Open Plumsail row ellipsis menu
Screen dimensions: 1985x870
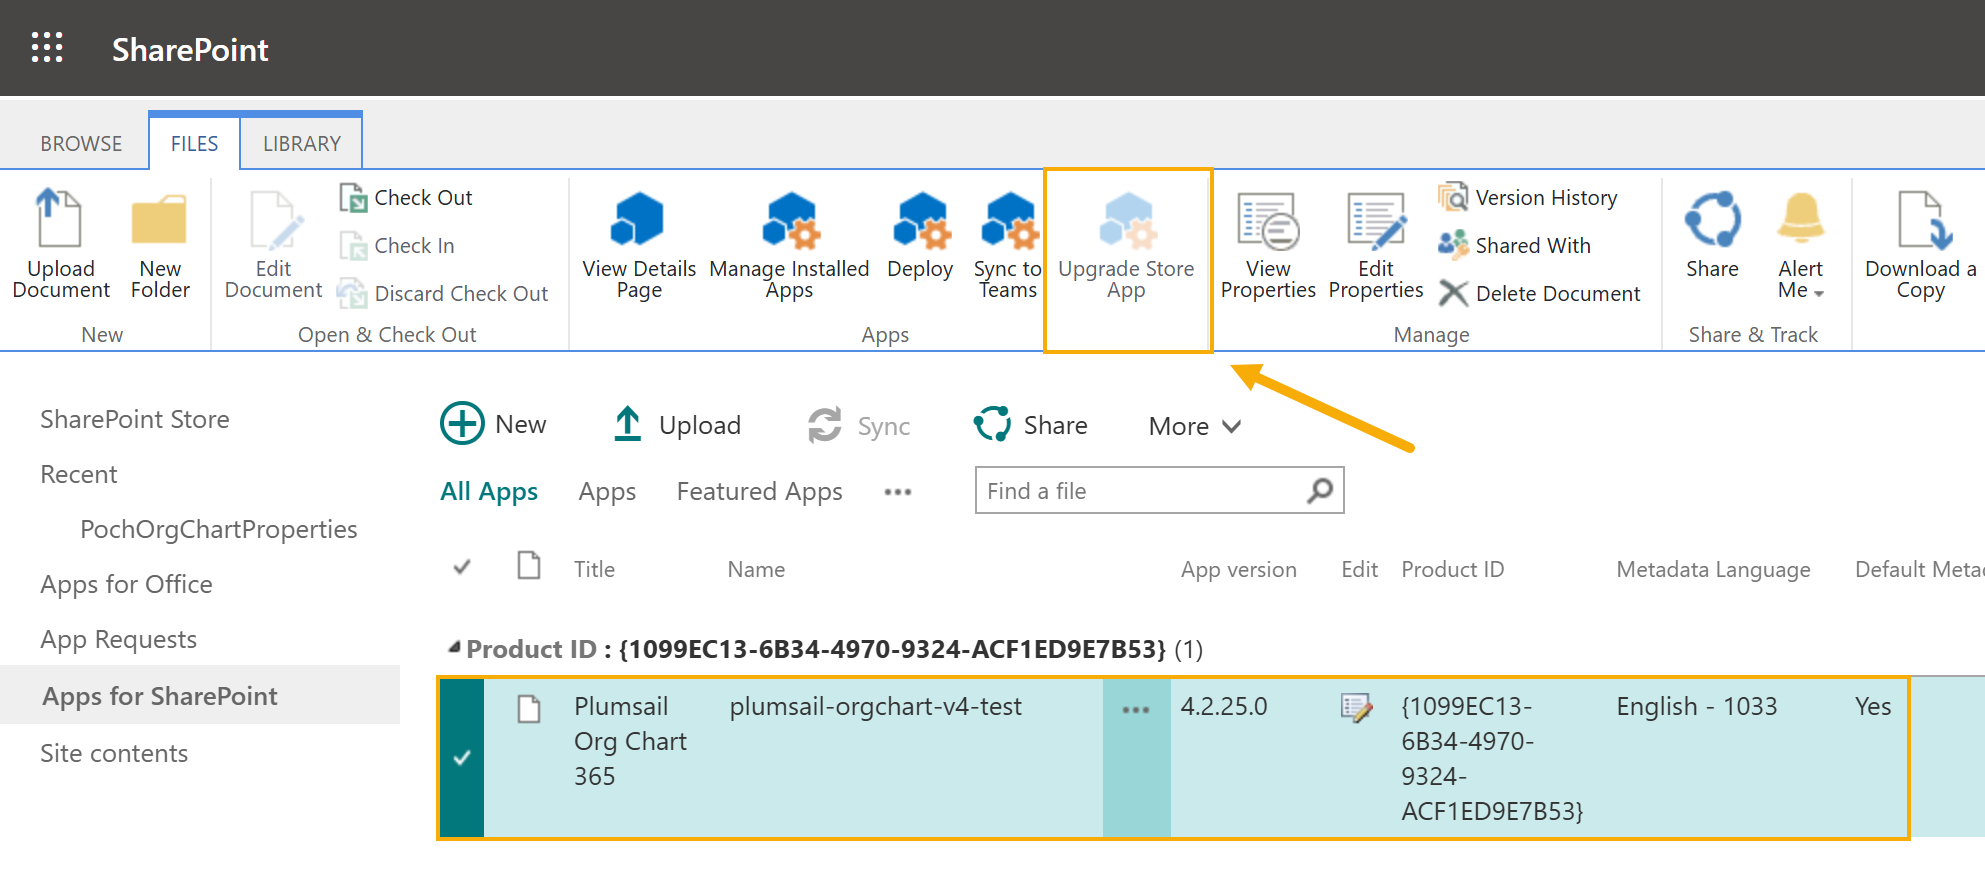click(1136, 710)
